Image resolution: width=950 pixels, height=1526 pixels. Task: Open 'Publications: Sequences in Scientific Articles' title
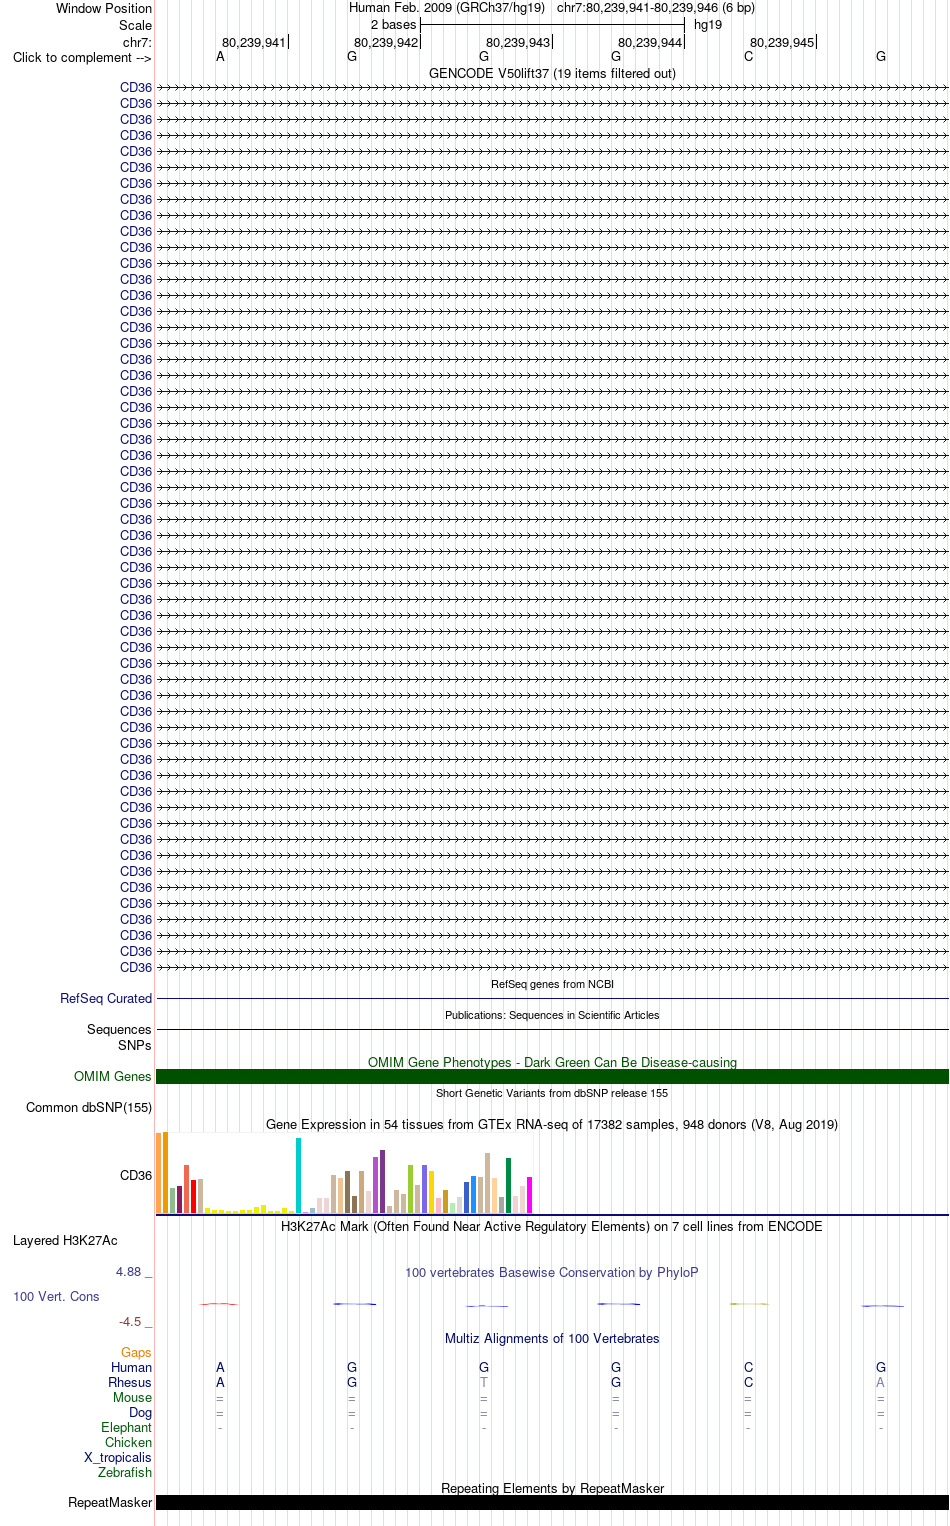tap(552, 1015)
